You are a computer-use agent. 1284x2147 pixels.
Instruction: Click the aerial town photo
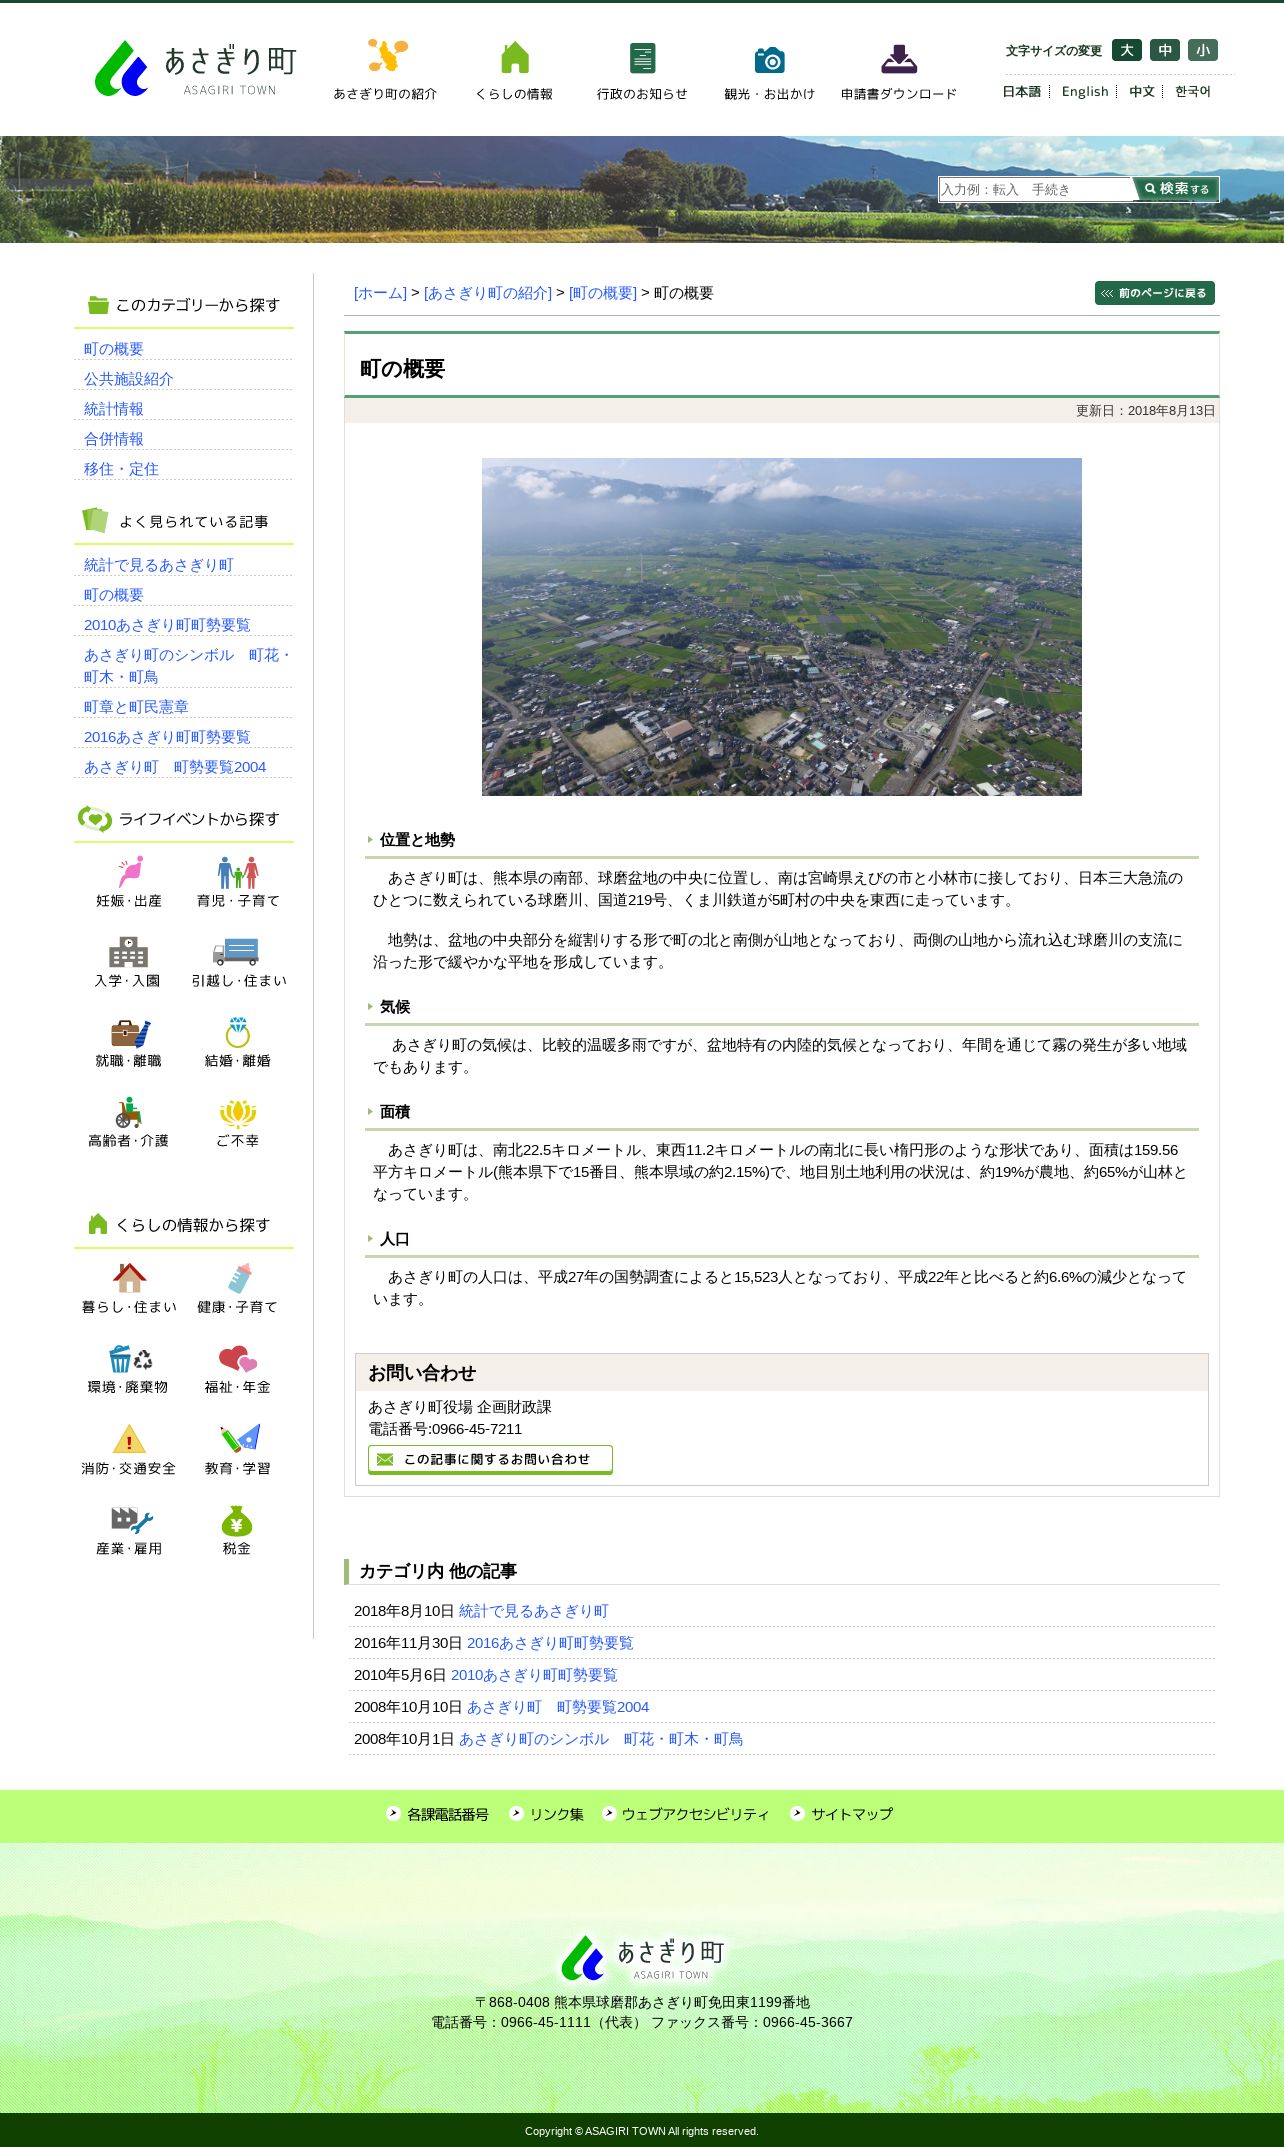[x=782, y=627]
